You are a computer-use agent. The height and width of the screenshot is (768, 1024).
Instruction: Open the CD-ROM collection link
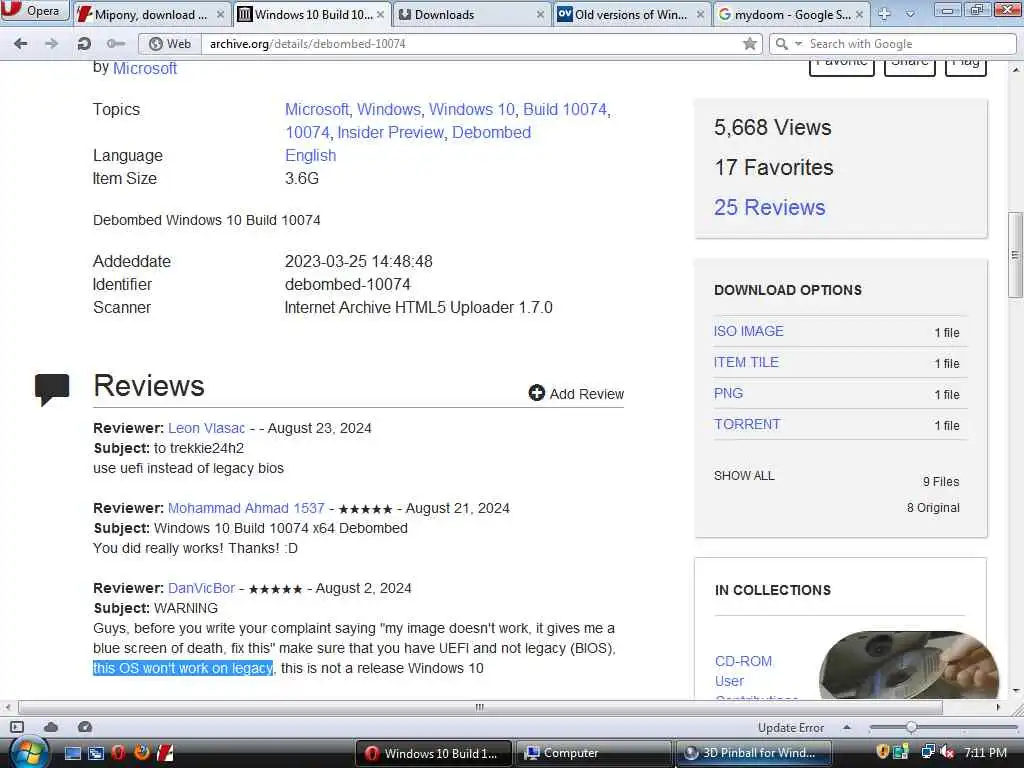tap(743, 662)
